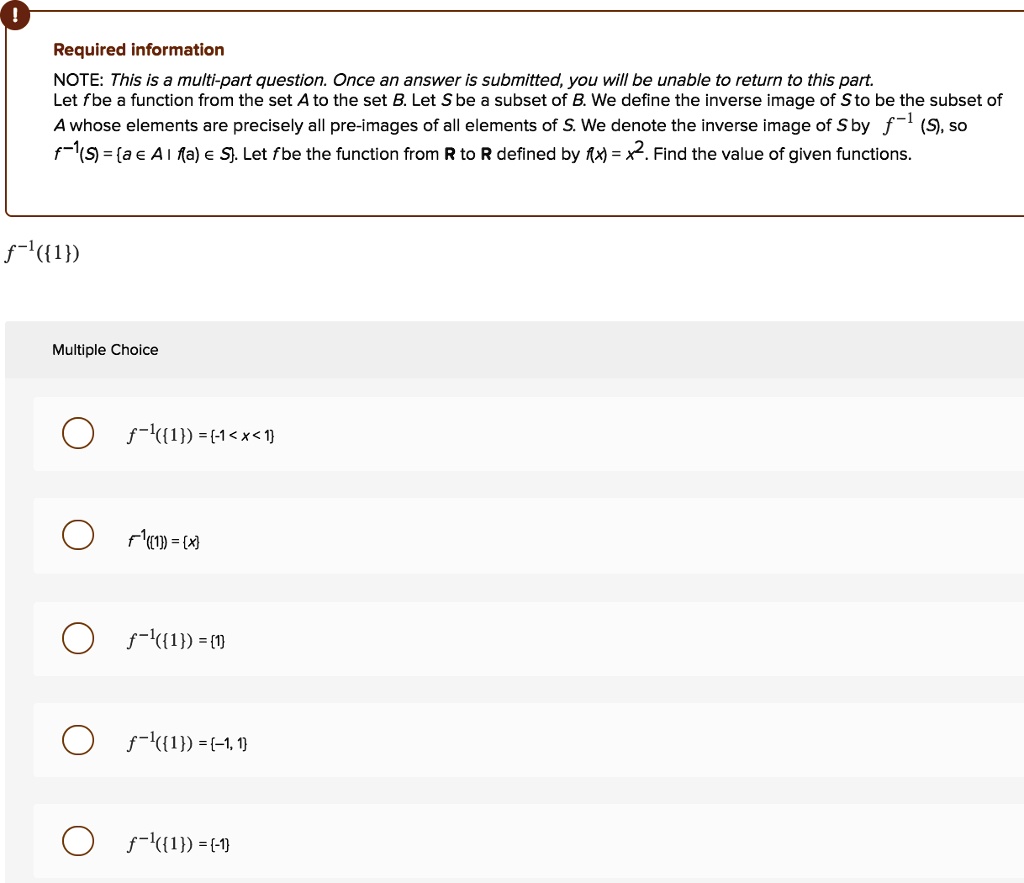Image resolution: width=1024 pixels, height=883 pixels.
Task: Select radio button for answer {-1, 1}
Action: 78,740
